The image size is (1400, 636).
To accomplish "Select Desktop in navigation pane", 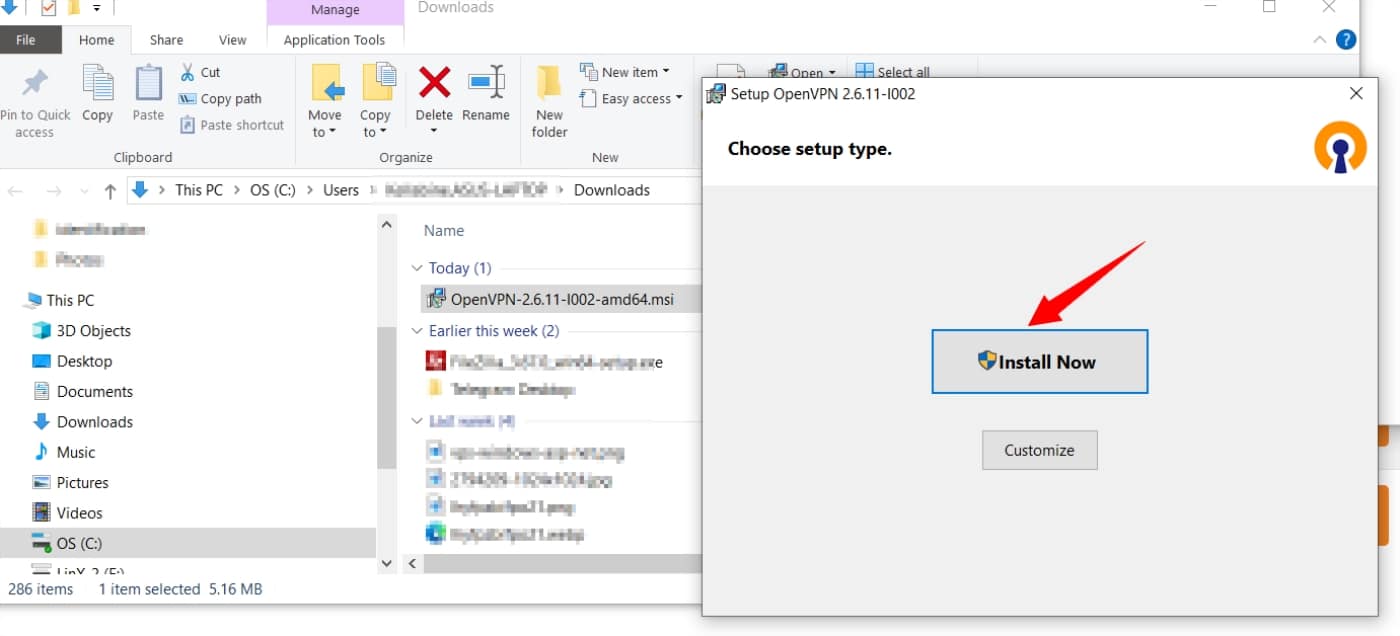I will [x=84, y=361].
